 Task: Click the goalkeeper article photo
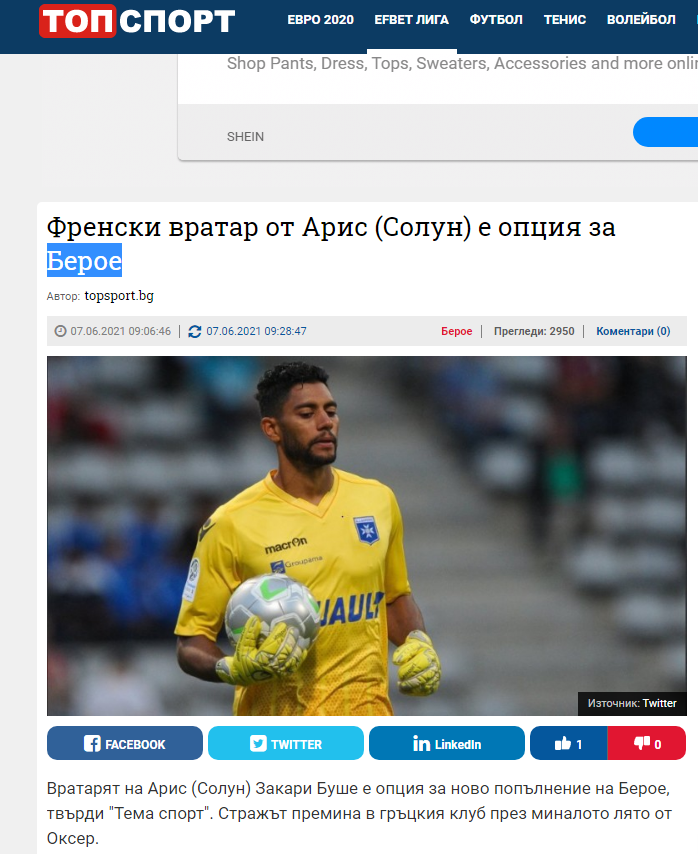(366, 536)
